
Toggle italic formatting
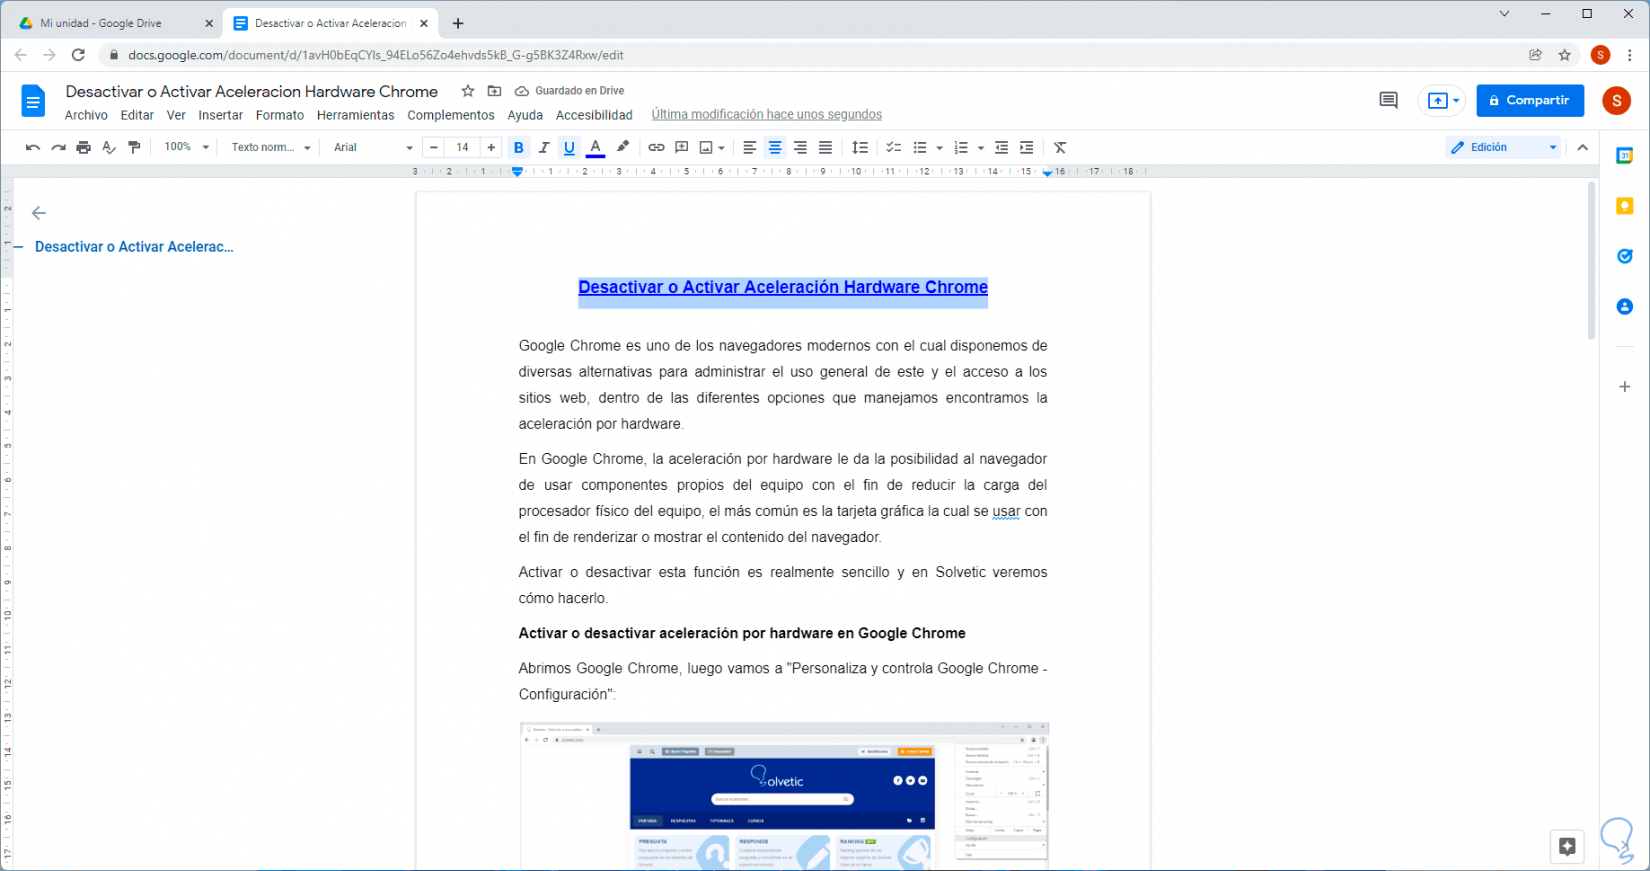point(544,147)
